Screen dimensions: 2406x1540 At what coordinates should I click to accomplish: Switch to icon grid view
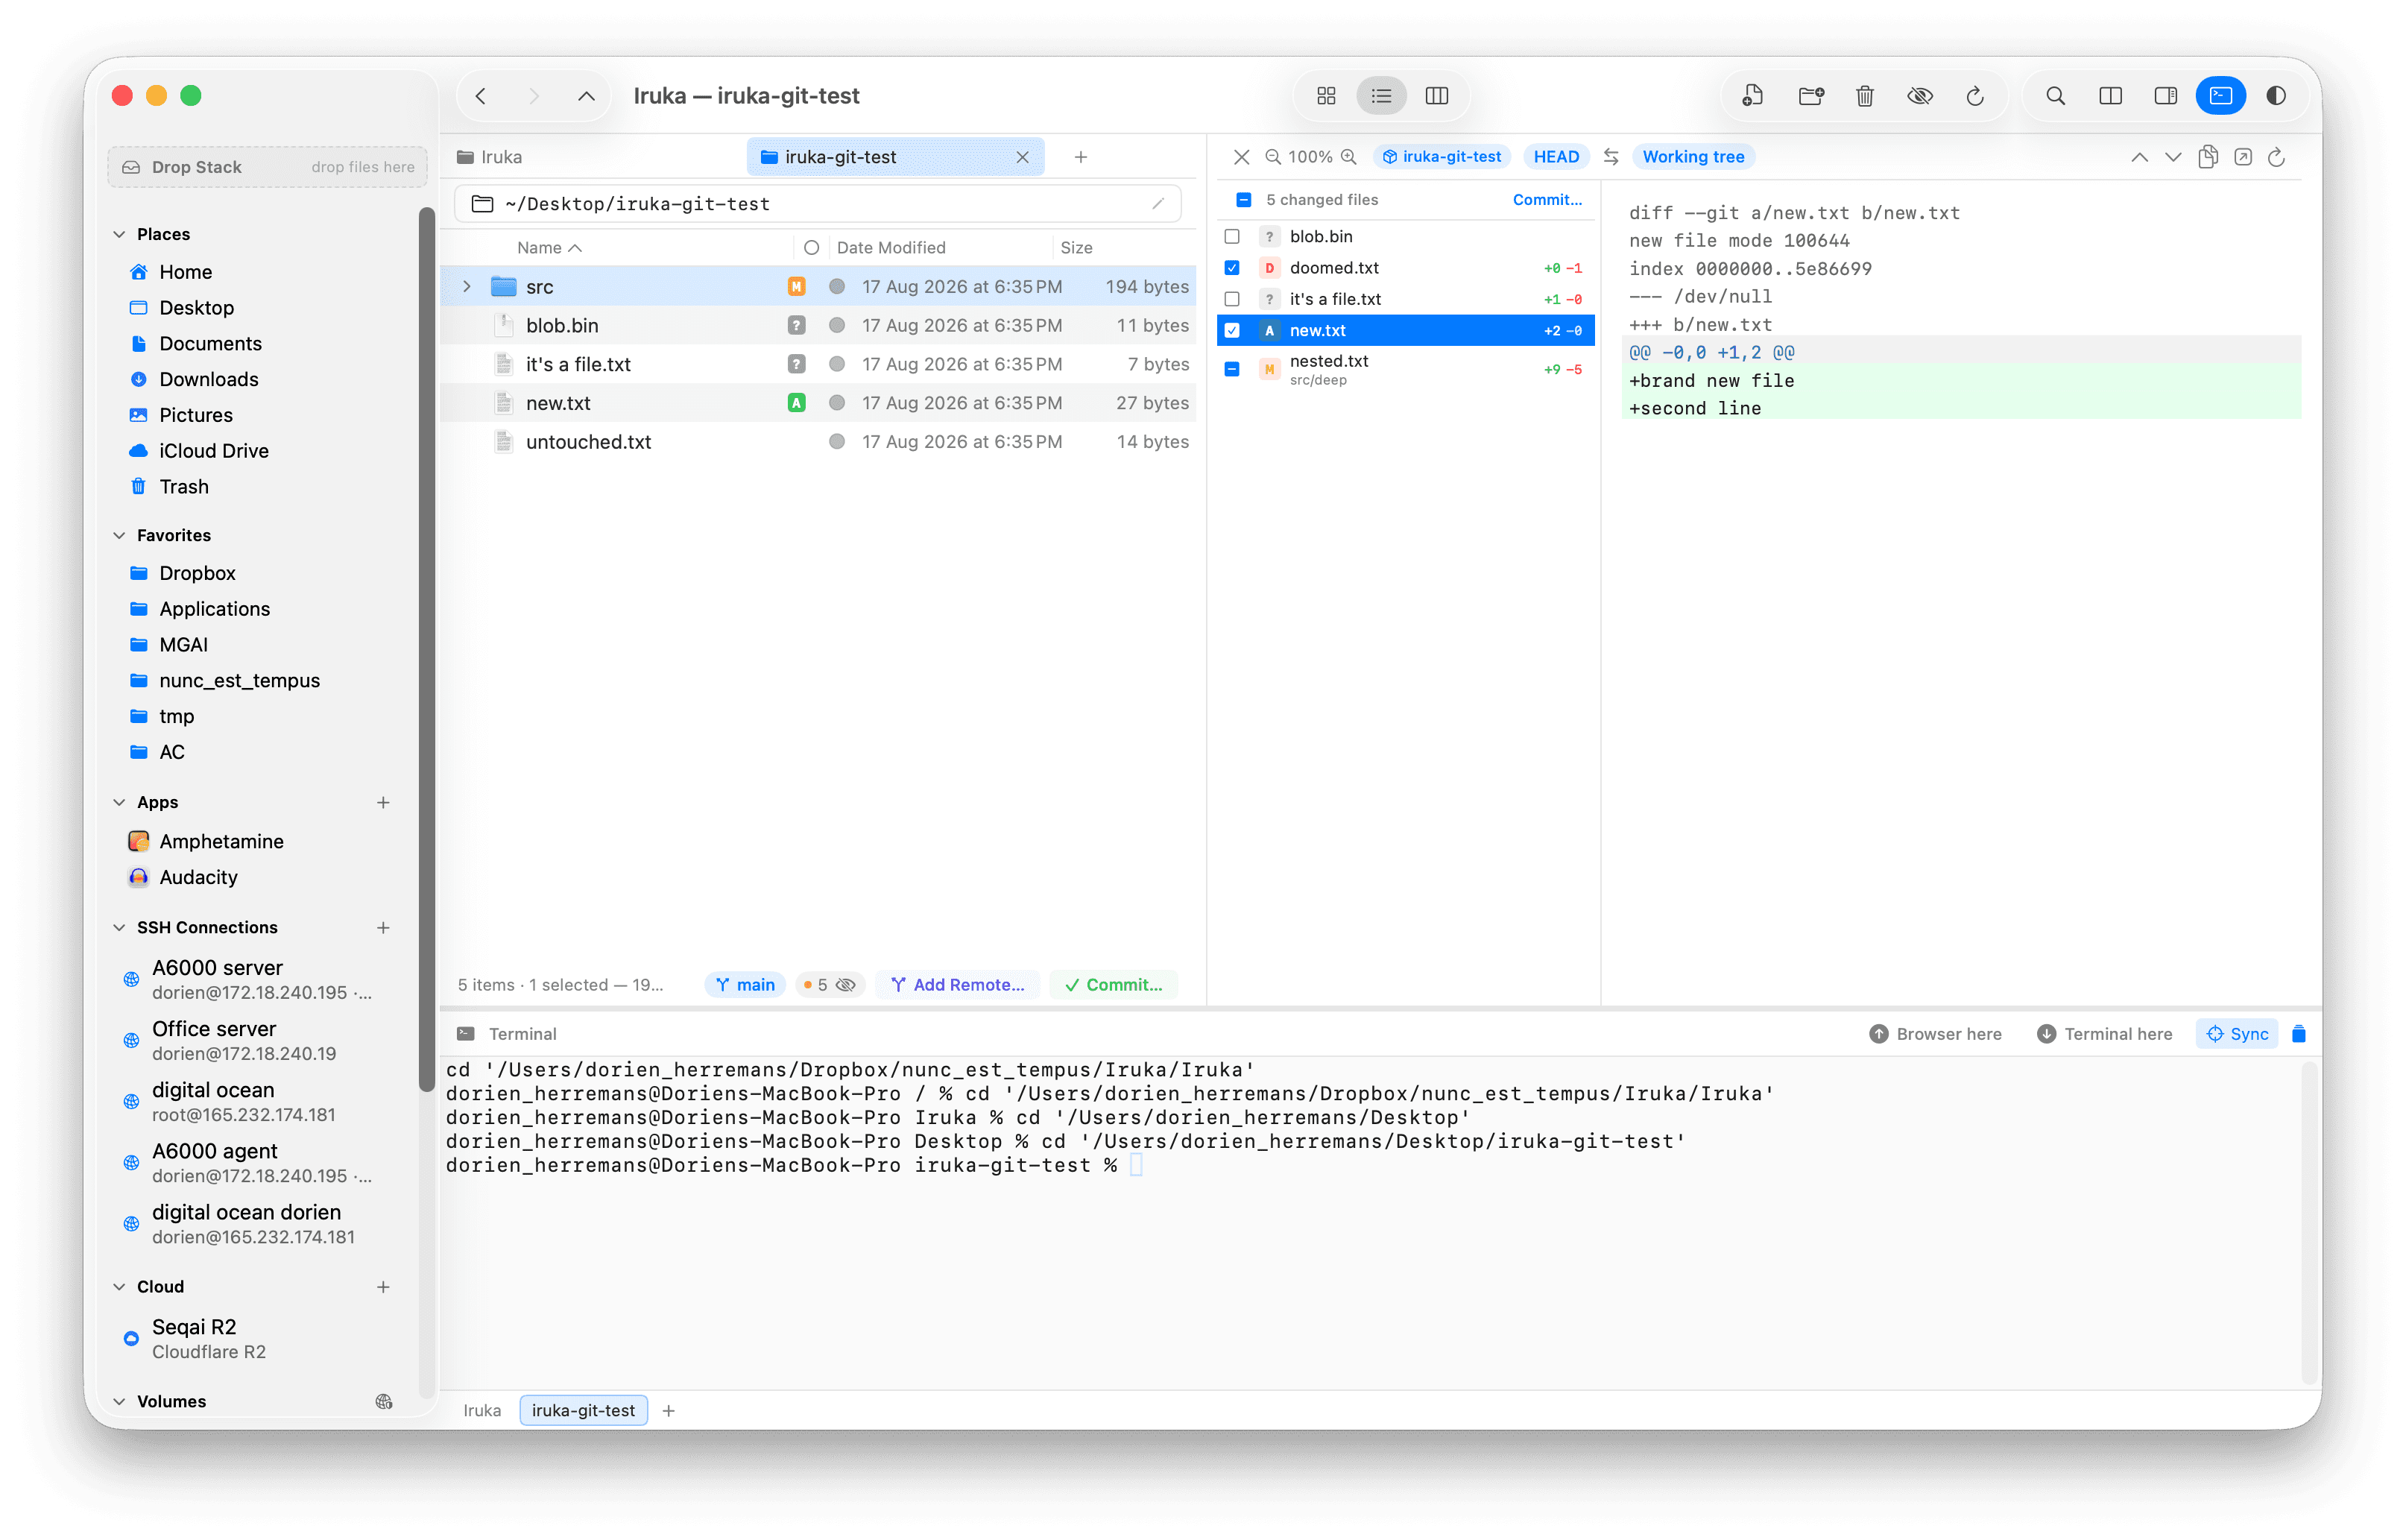click(x=1326, y=96)
